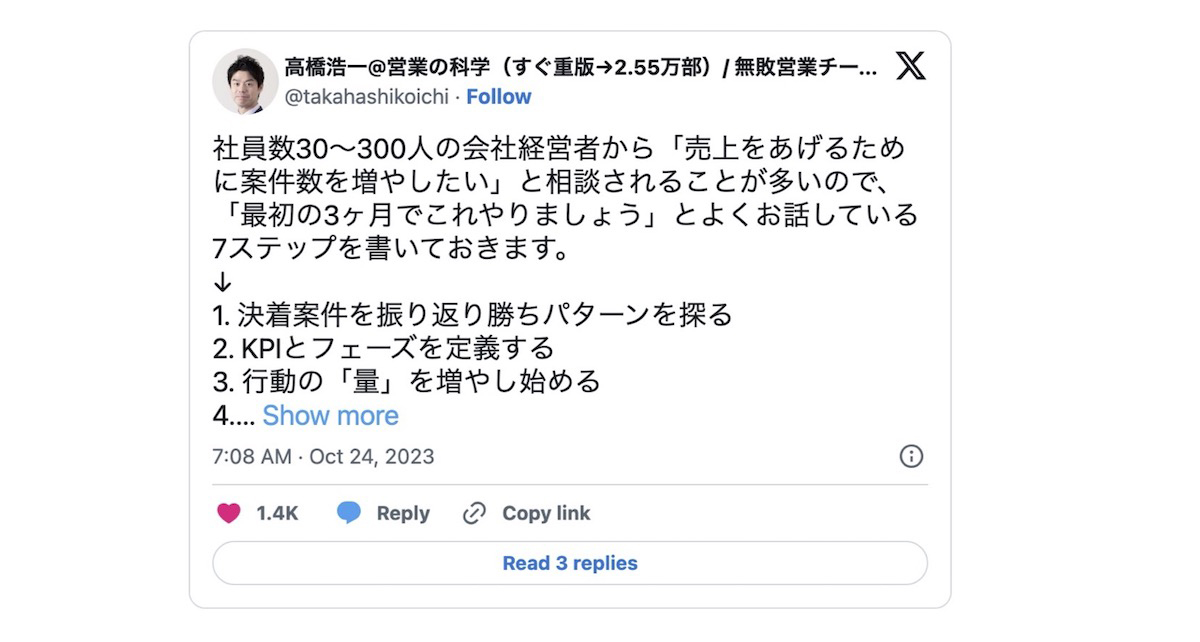Click the line 2. KPIとフェーズを定義する

[x=383, y=348]
